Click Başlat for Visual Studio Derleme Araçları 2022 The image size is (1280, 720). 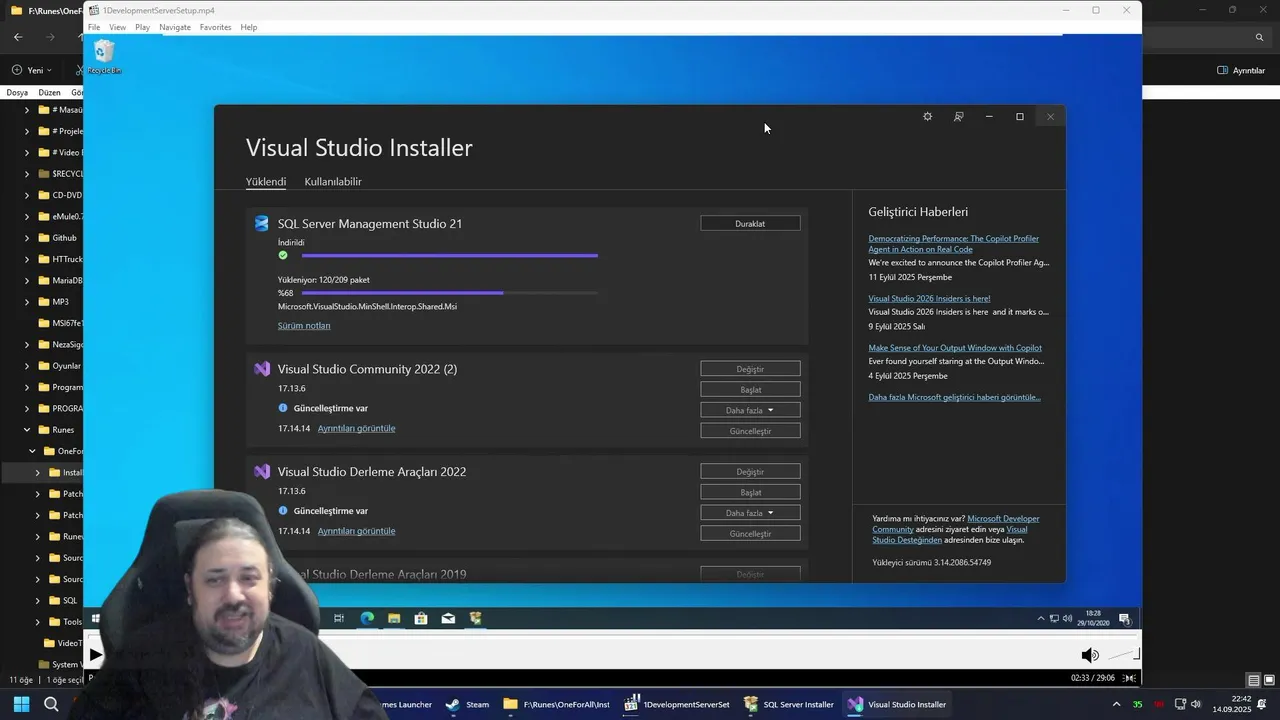point(750,492)
